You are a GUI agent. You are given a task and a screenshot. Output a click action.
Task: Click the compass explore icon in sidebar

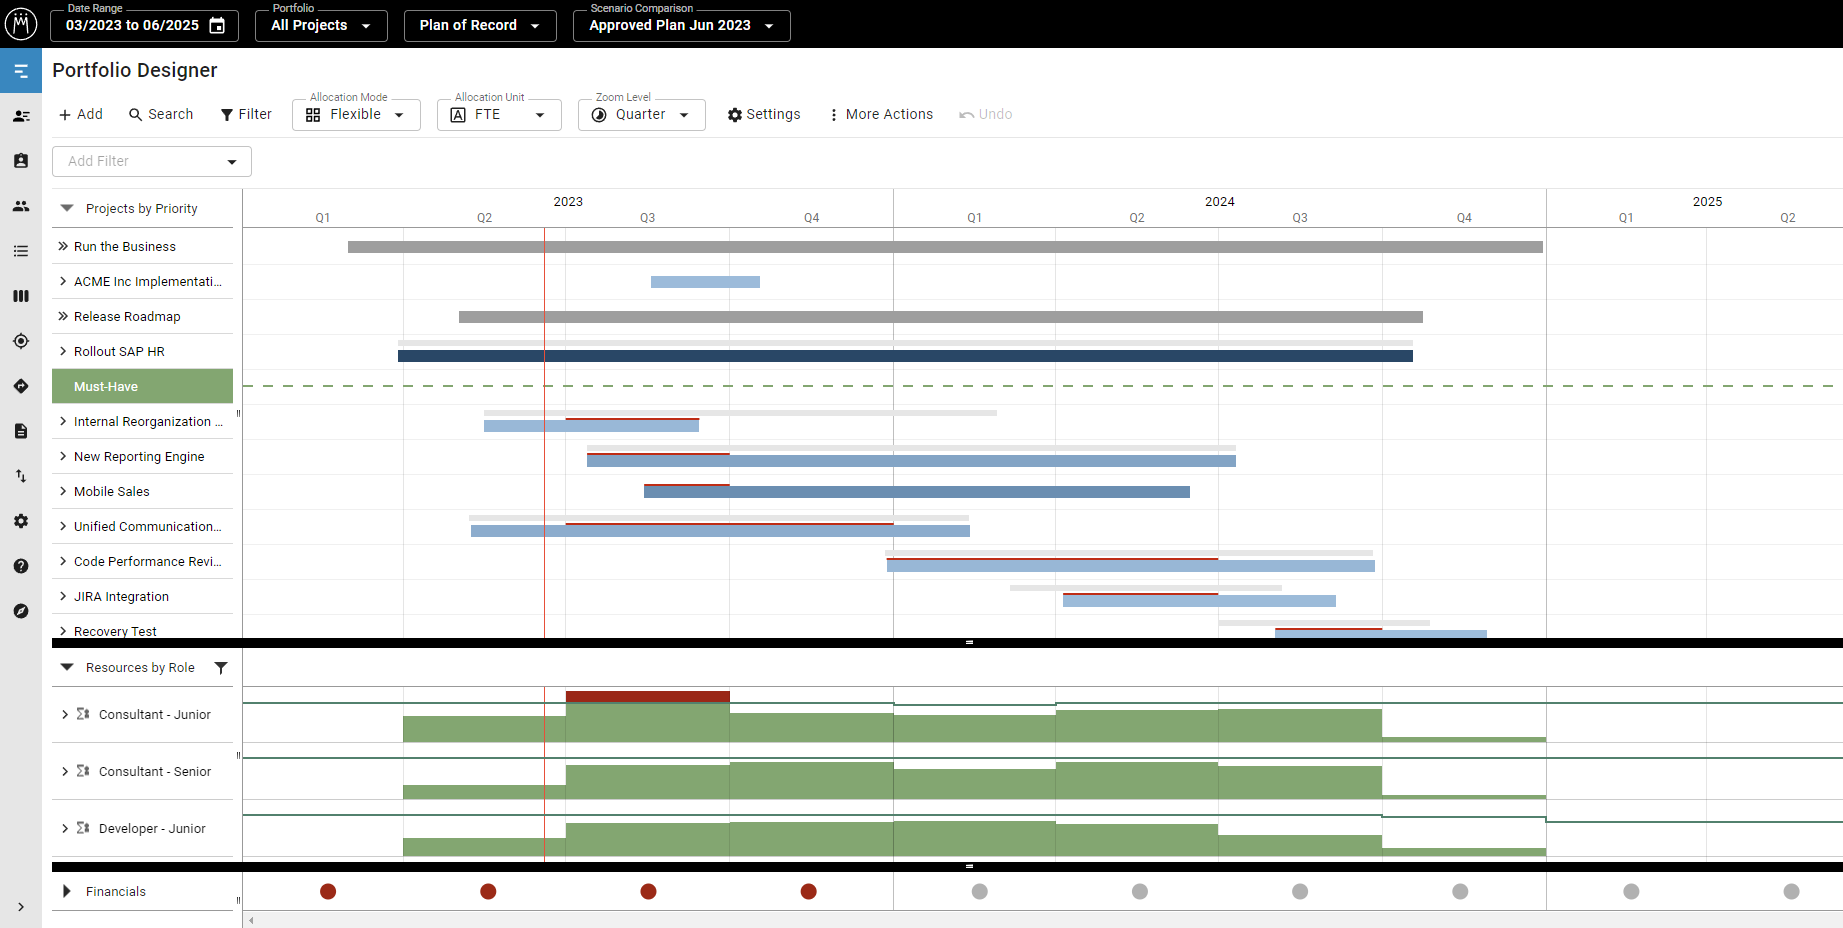pyautogui.click(x=21, y=611)
